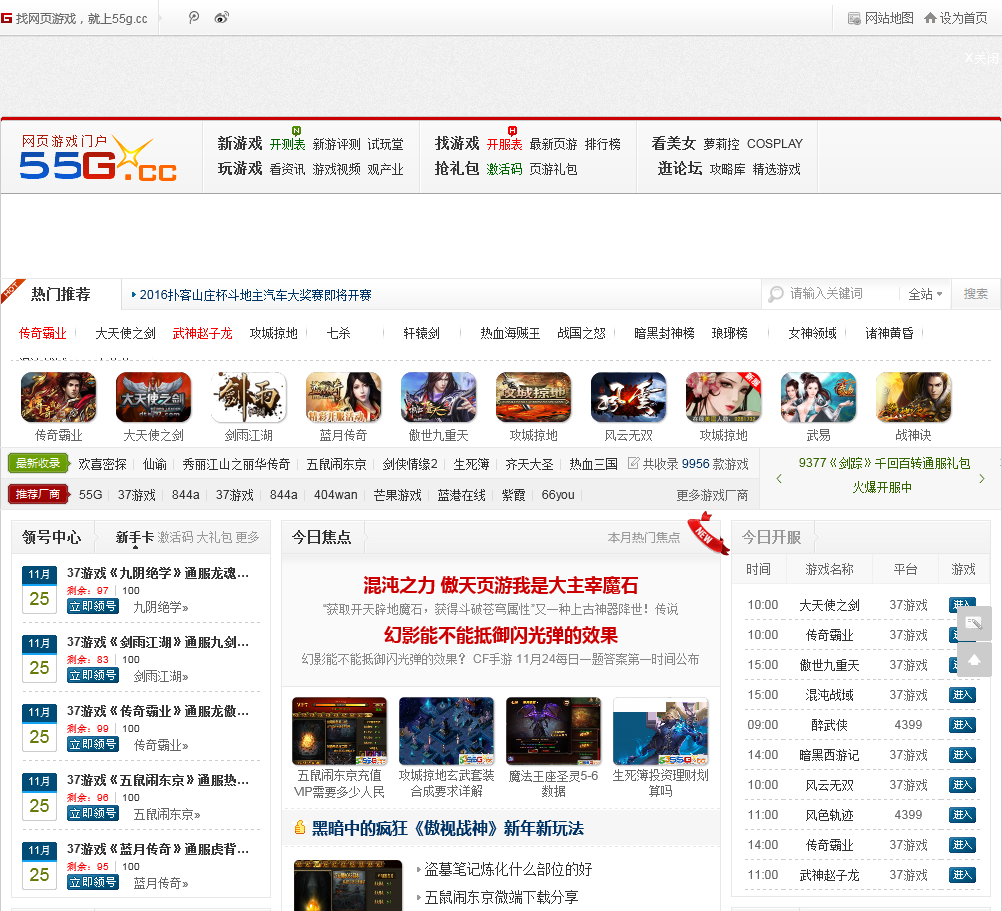This screenshot has height=911, width=1002.
Task: Open the 战神诀 game icon
Action: tap(914, 397)
